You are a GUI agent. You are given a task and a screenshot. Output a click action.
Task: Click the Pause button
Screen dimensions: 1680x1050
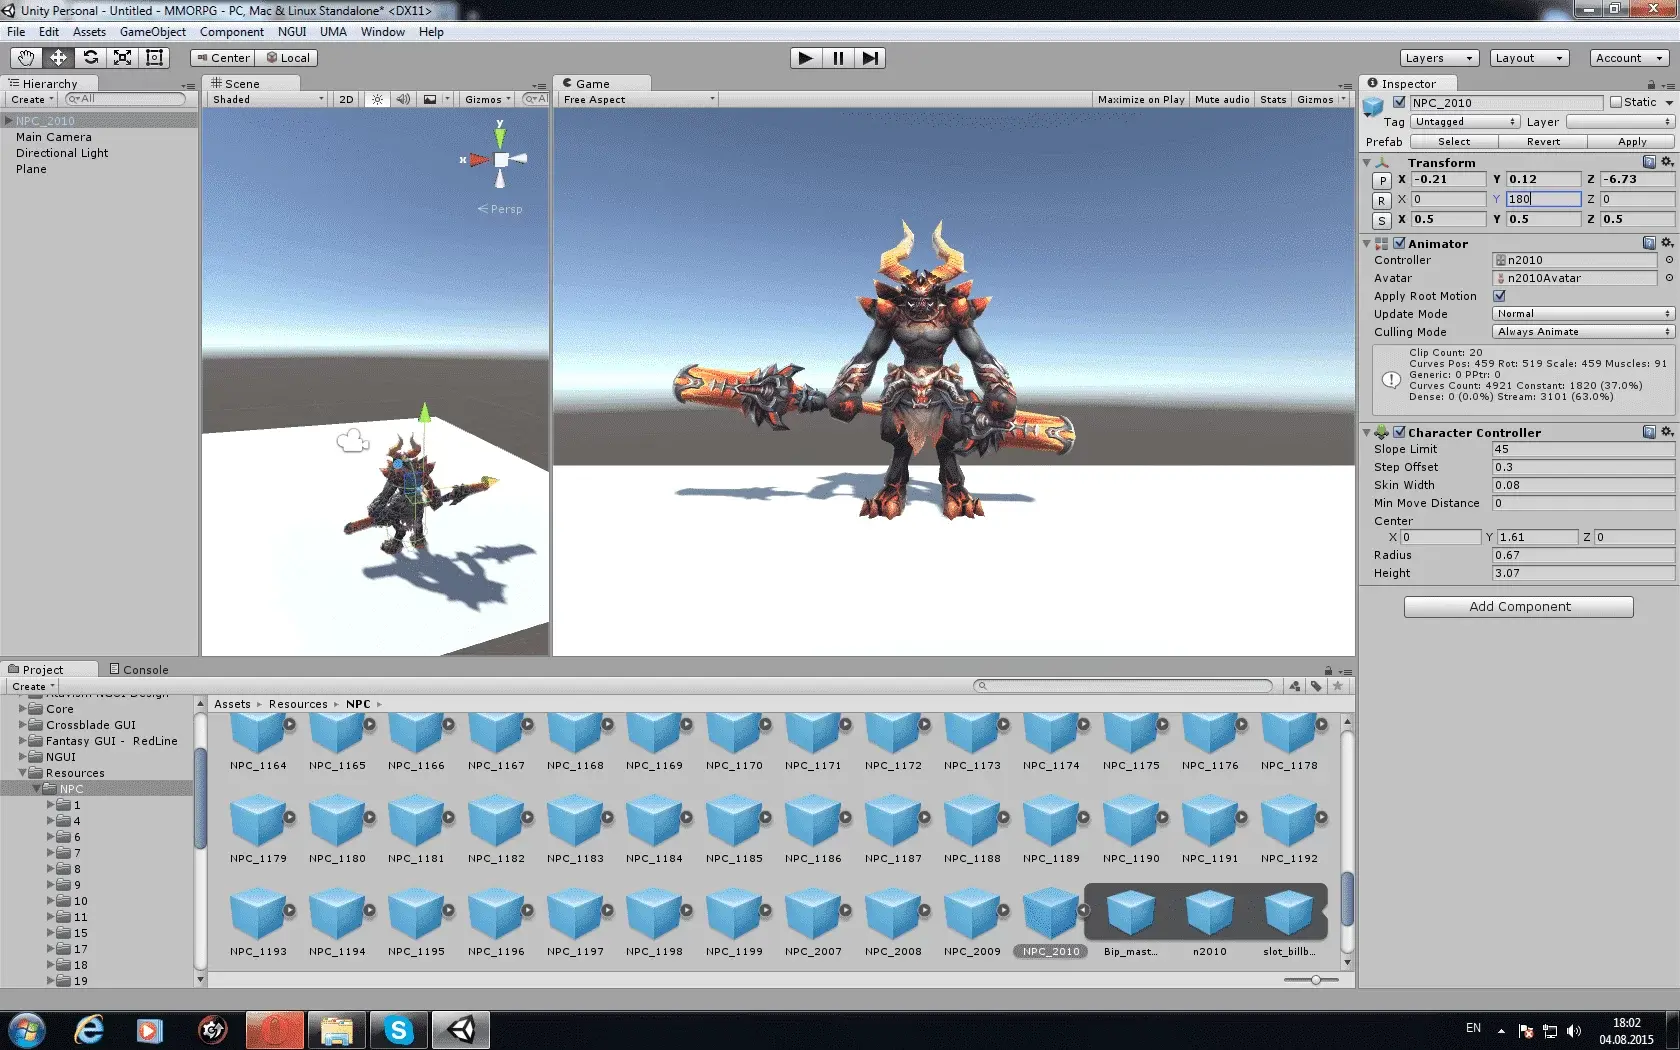838,58
